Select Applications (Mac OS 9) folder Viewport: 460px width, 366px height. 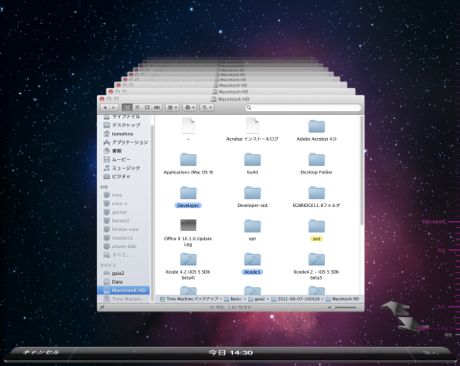point(188,163)
